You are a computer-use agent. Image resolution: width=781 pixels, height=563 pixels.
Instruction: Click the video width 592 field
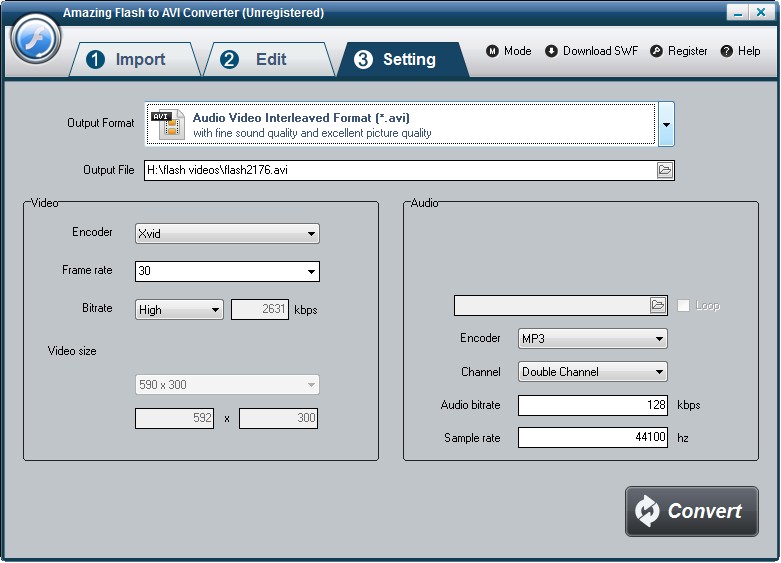pyautogui.click(x=174, y=418)
